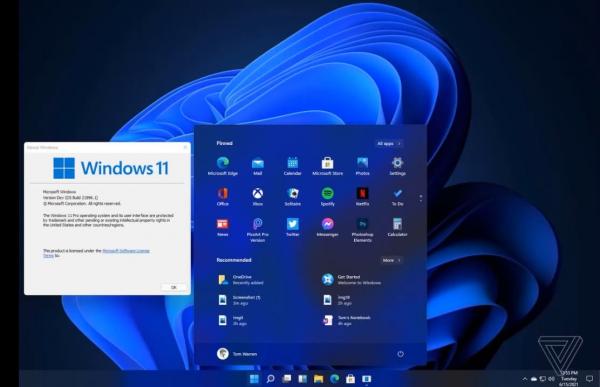Expand the All apps list
Viewport: 600px width, 387px height.
[x=389, y=144]
